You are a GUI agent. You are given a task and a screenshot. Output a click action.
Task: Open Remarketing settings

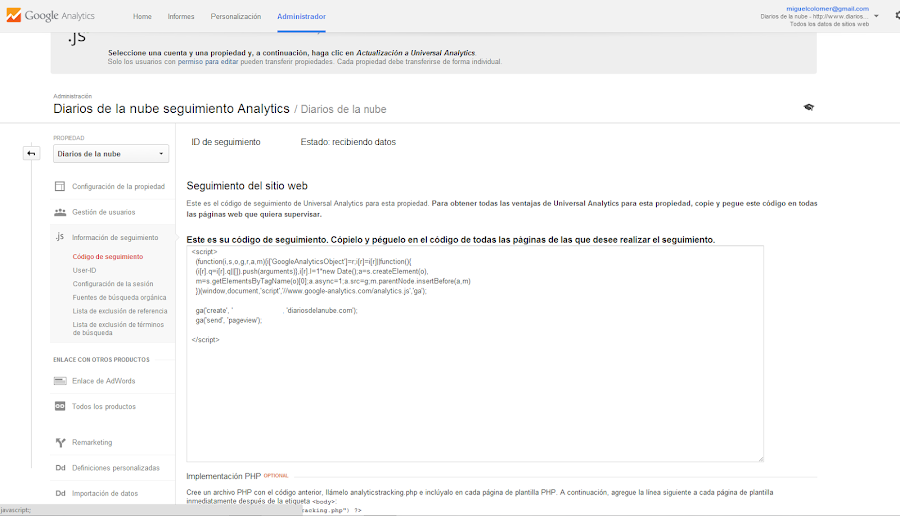click(x=92, y=443)
